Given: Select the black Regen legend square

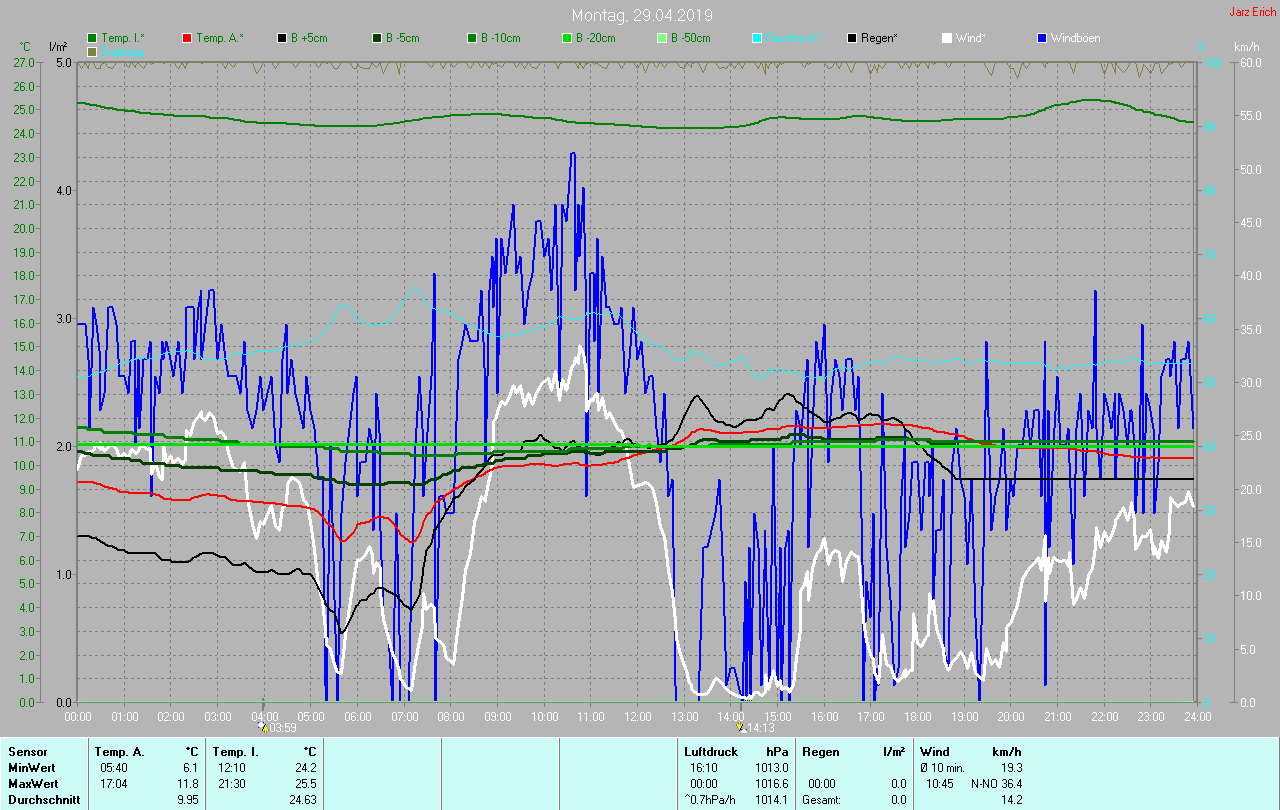Looking at the screenshot, I should (x=852, y=38).
